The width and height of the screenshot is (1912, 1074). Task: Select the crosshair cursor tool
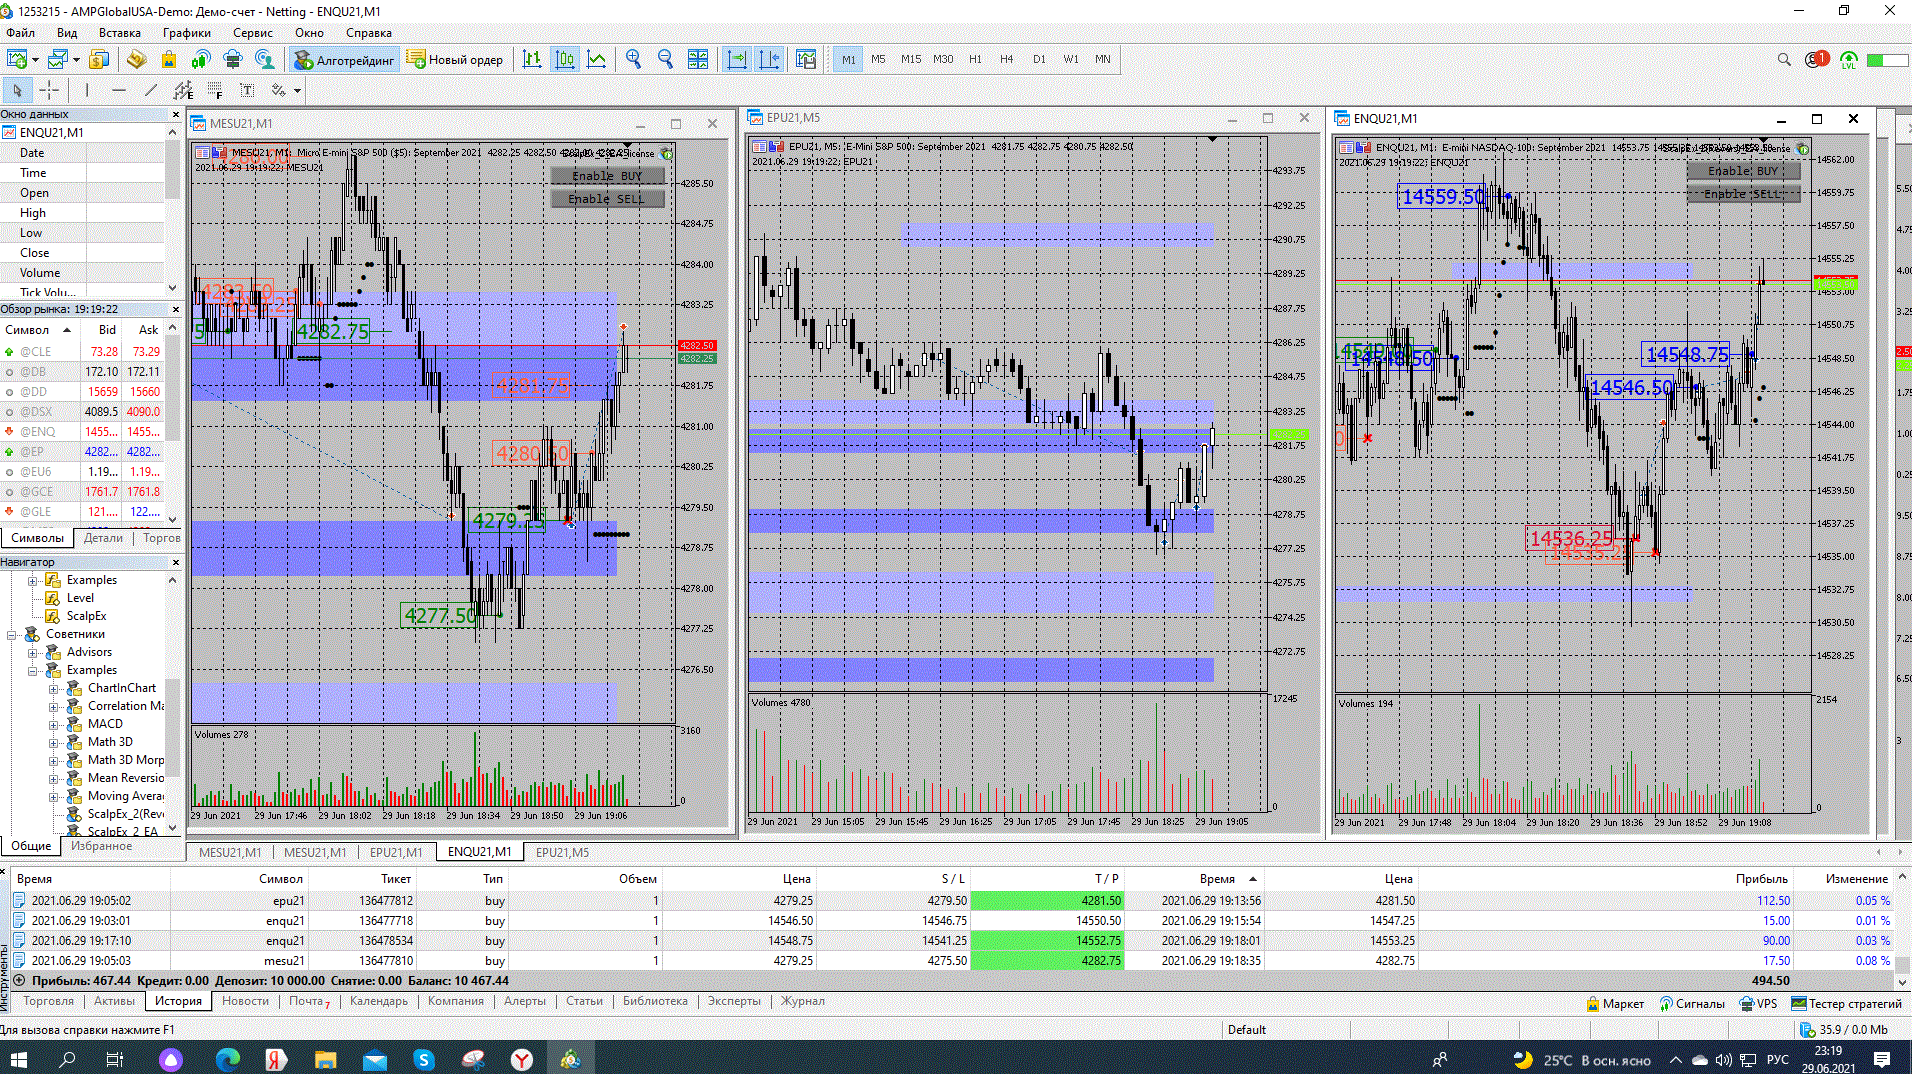tap(49, 91)
